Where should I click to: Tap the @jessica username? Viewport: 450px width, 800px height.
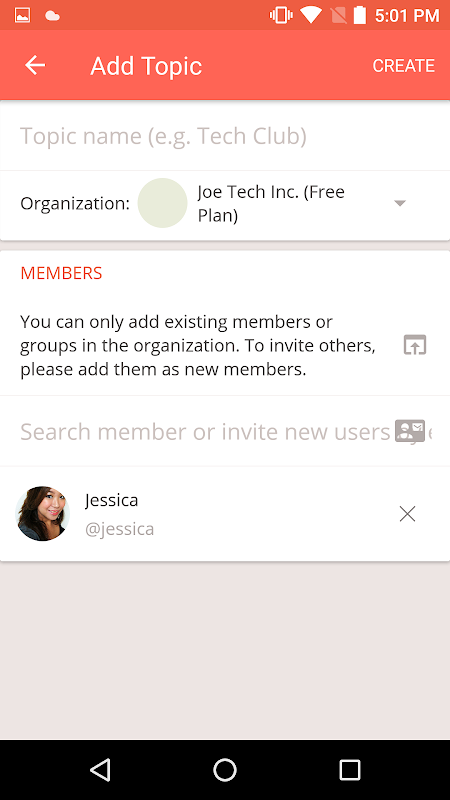pos(119,529)
